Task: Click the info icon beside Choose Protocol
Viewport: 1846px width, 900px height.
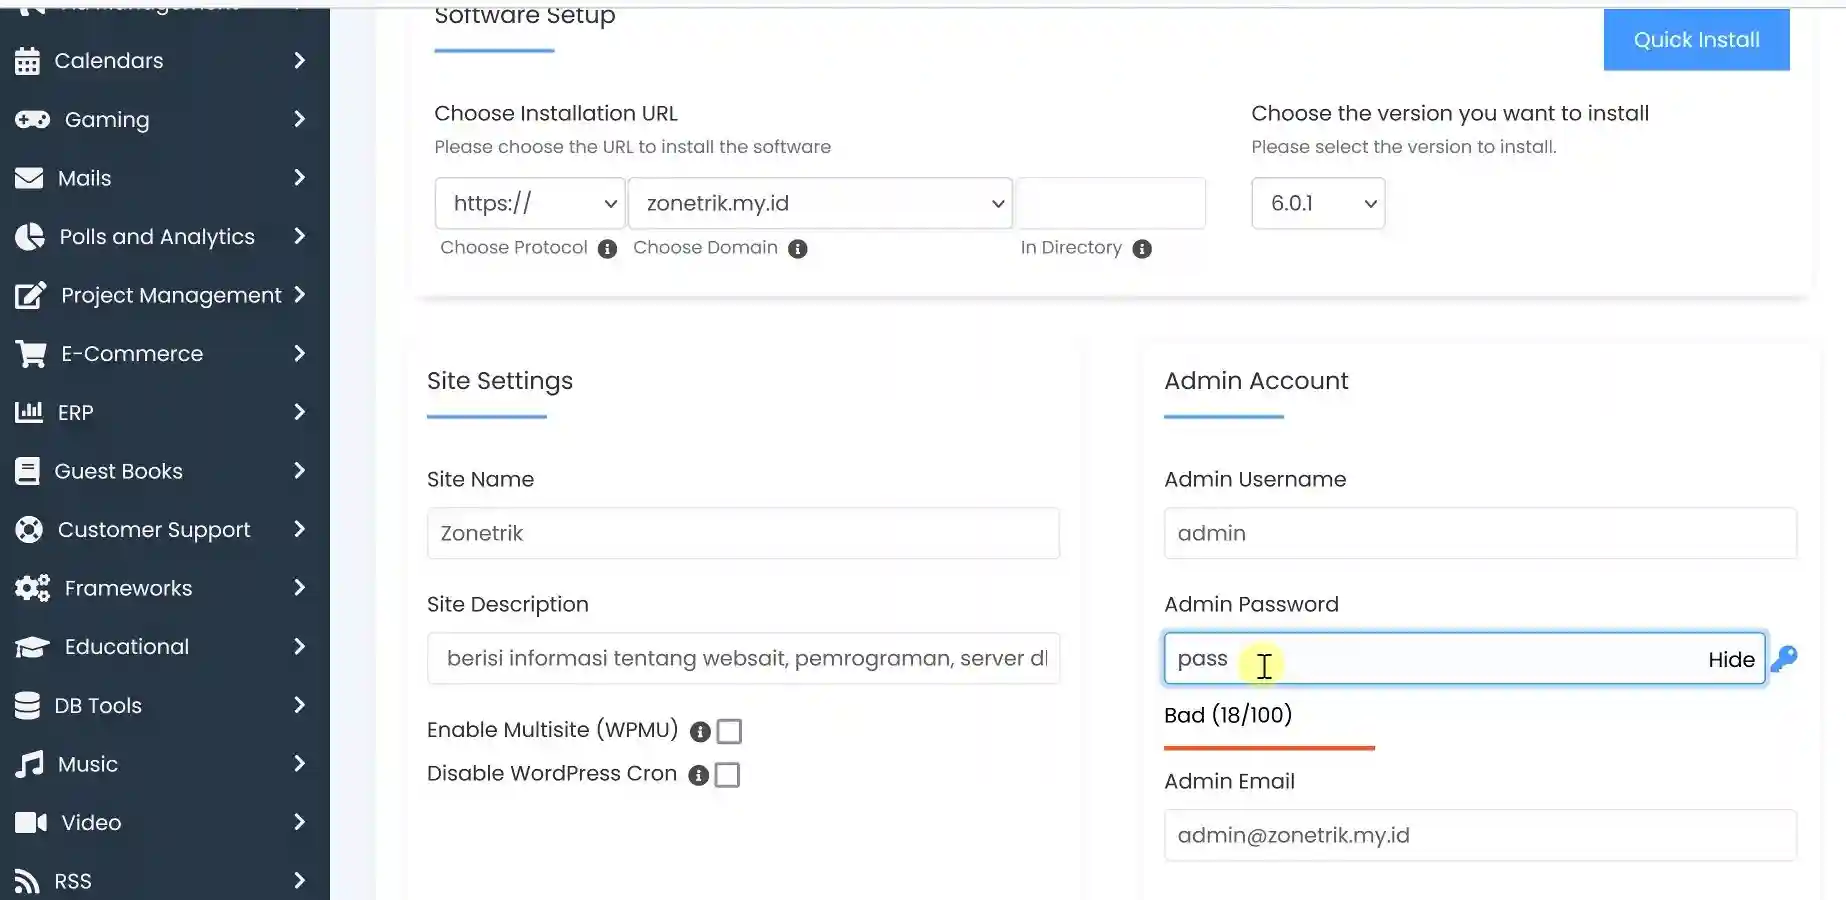Action: point(607,249)
